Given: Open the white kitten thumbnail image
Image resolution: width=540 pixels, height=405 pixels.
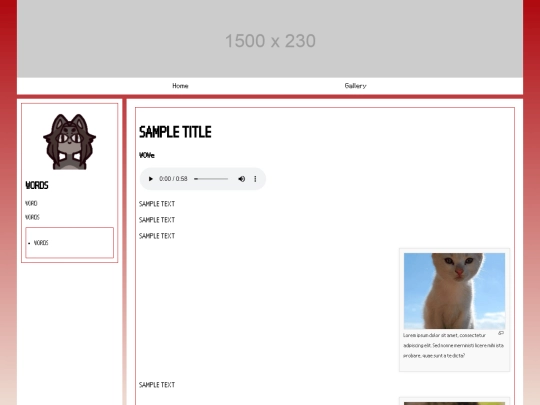Looking at the screenshot, I should 454,291.
